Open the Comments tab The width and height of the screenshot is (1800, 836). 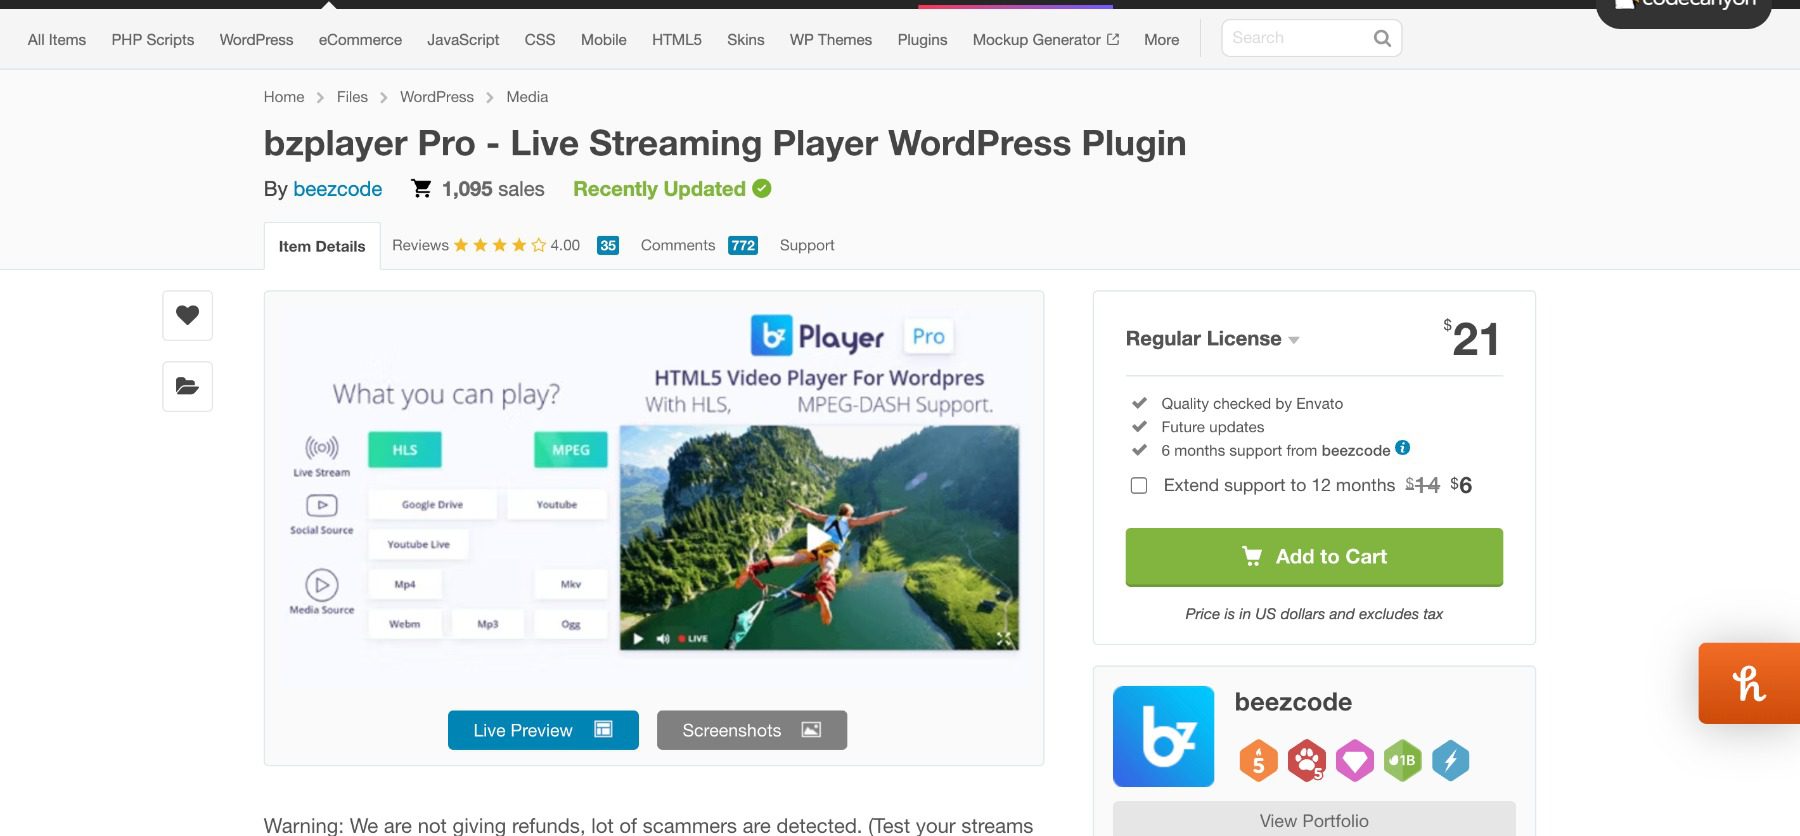pyautogui.click(x=678, y=245)
